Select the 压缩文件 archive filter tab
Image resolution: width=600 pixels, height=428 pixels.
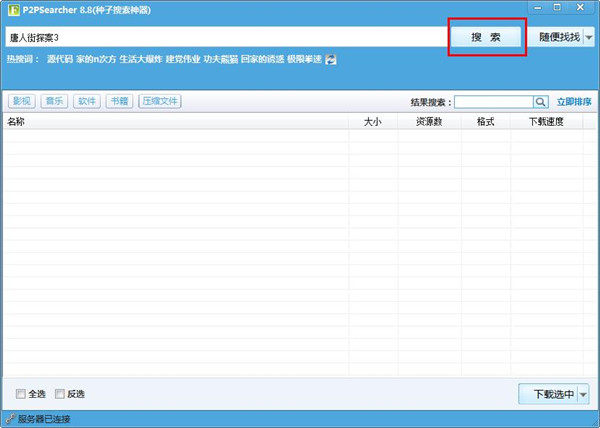[x=160, y=102]
